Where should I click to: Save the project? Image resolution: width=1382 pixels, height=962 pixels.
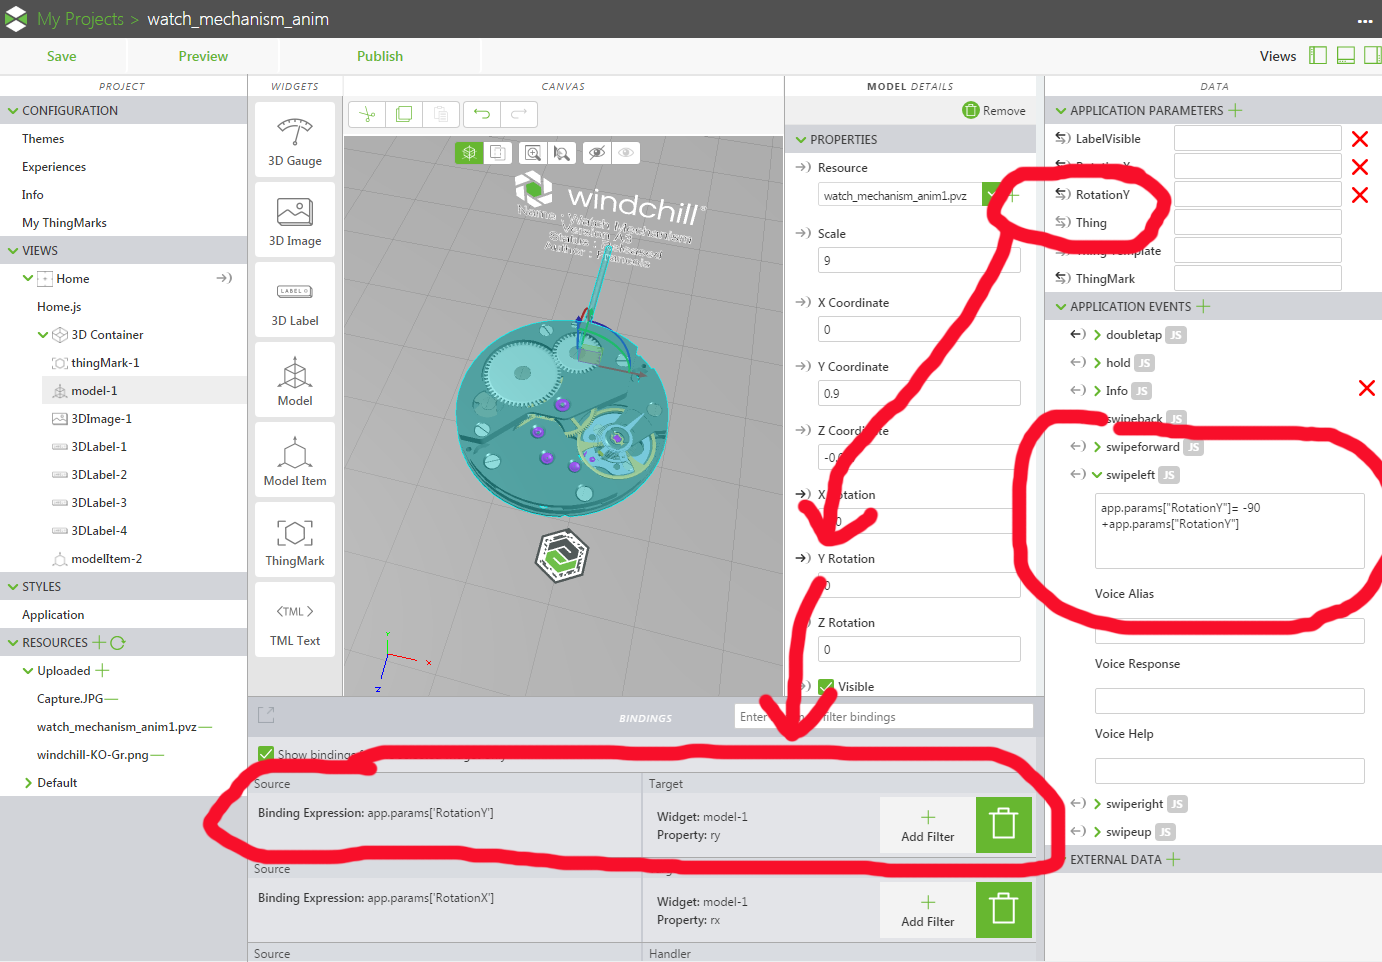tap(62, 57)
